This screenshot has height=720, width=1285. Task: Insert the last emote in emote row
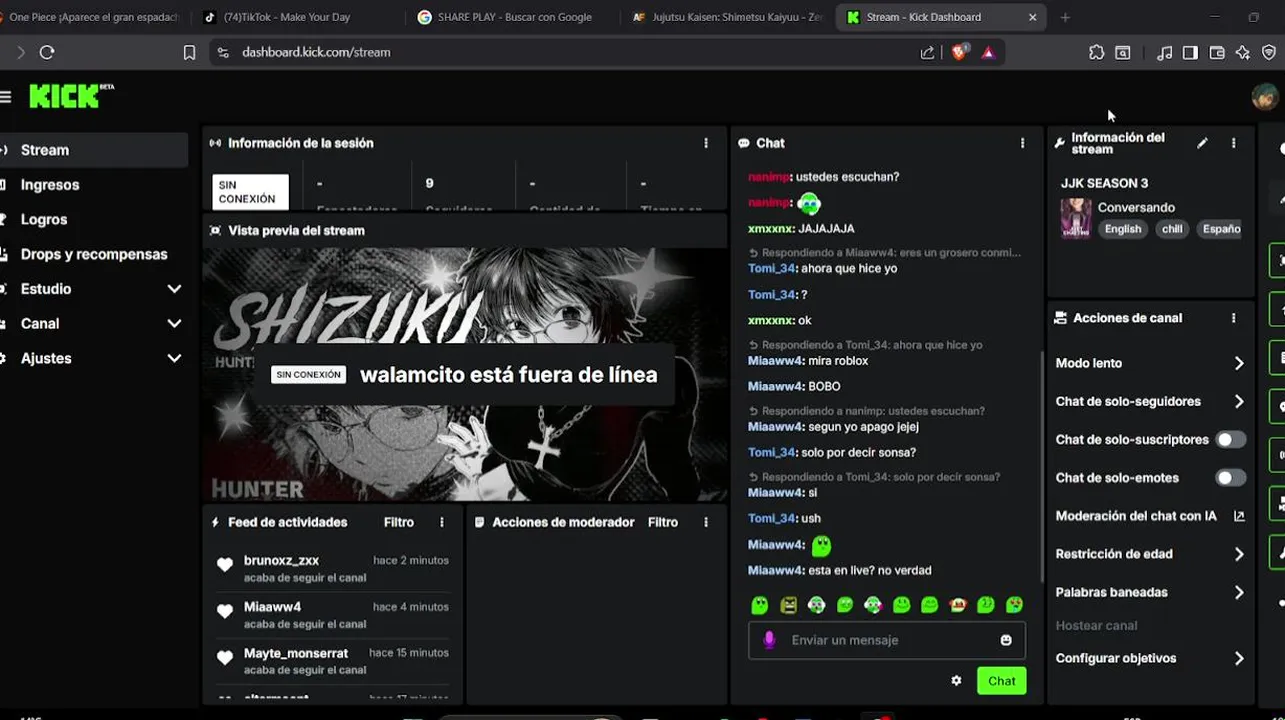coord(1014,605)
